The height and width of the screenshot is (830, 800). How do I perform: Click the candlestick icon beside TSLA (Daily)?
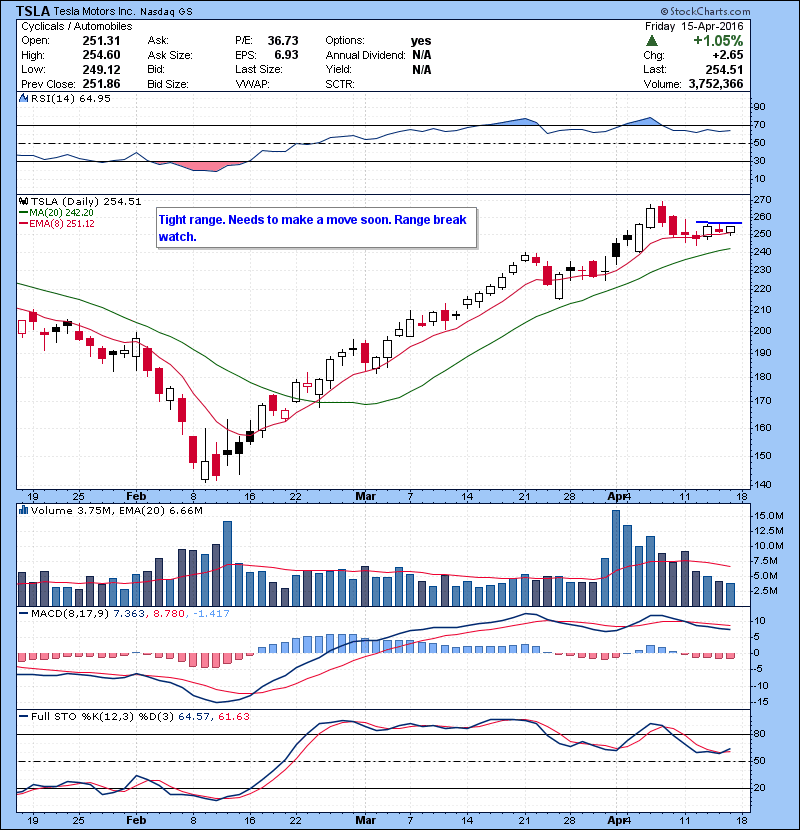pyautogui.click(x=23, y=202)
